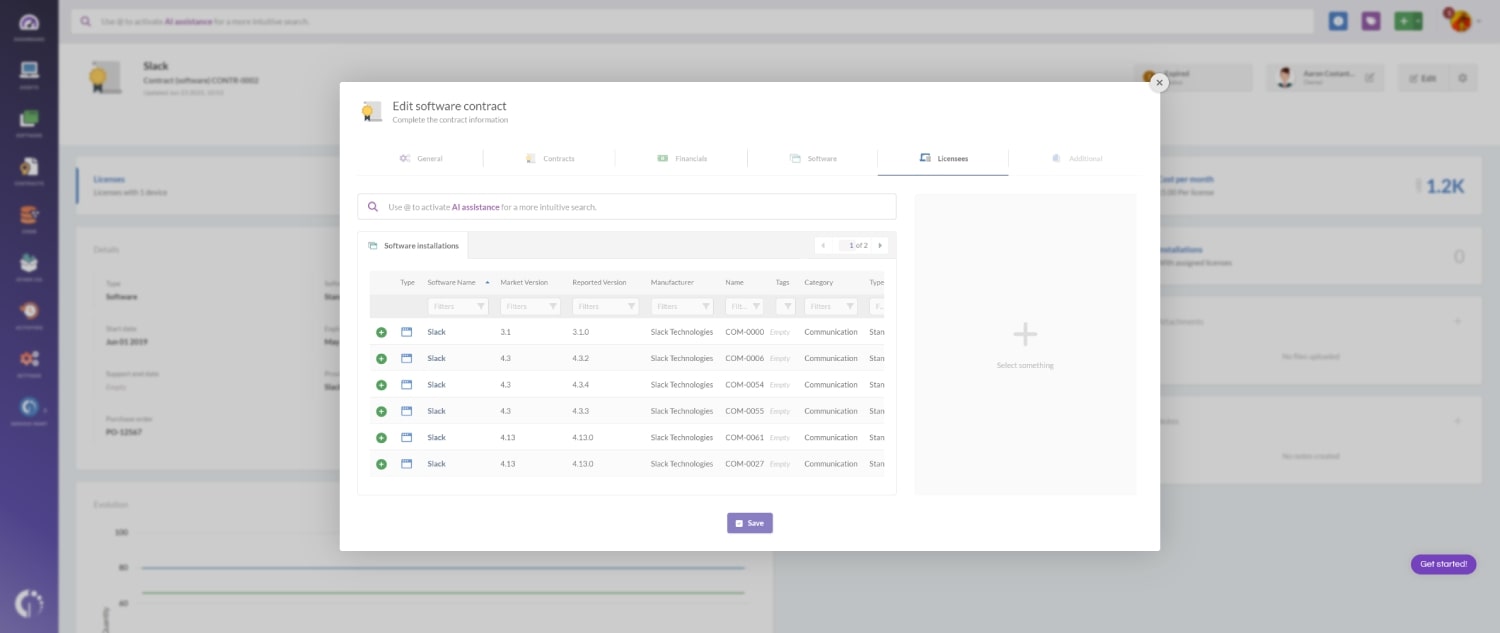
Task: Open the Category filter dropdown
Action: tap(831, 306)
